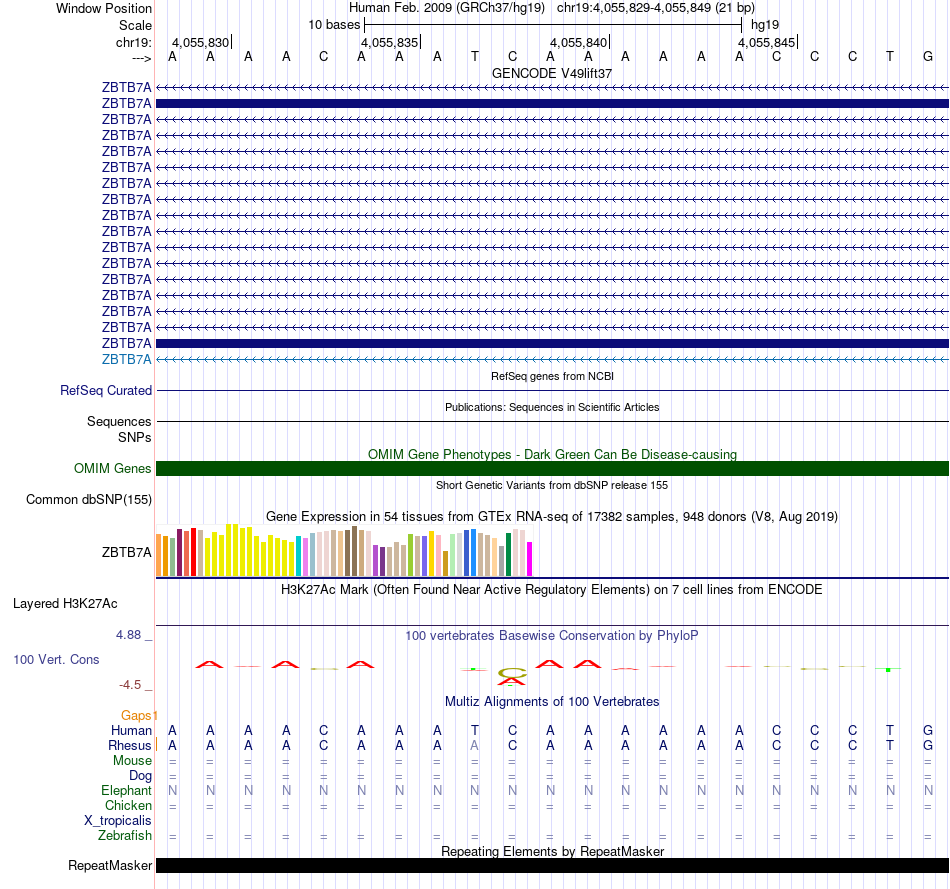Click the '4.88' PhyloP upper scale value

[128, 634]
